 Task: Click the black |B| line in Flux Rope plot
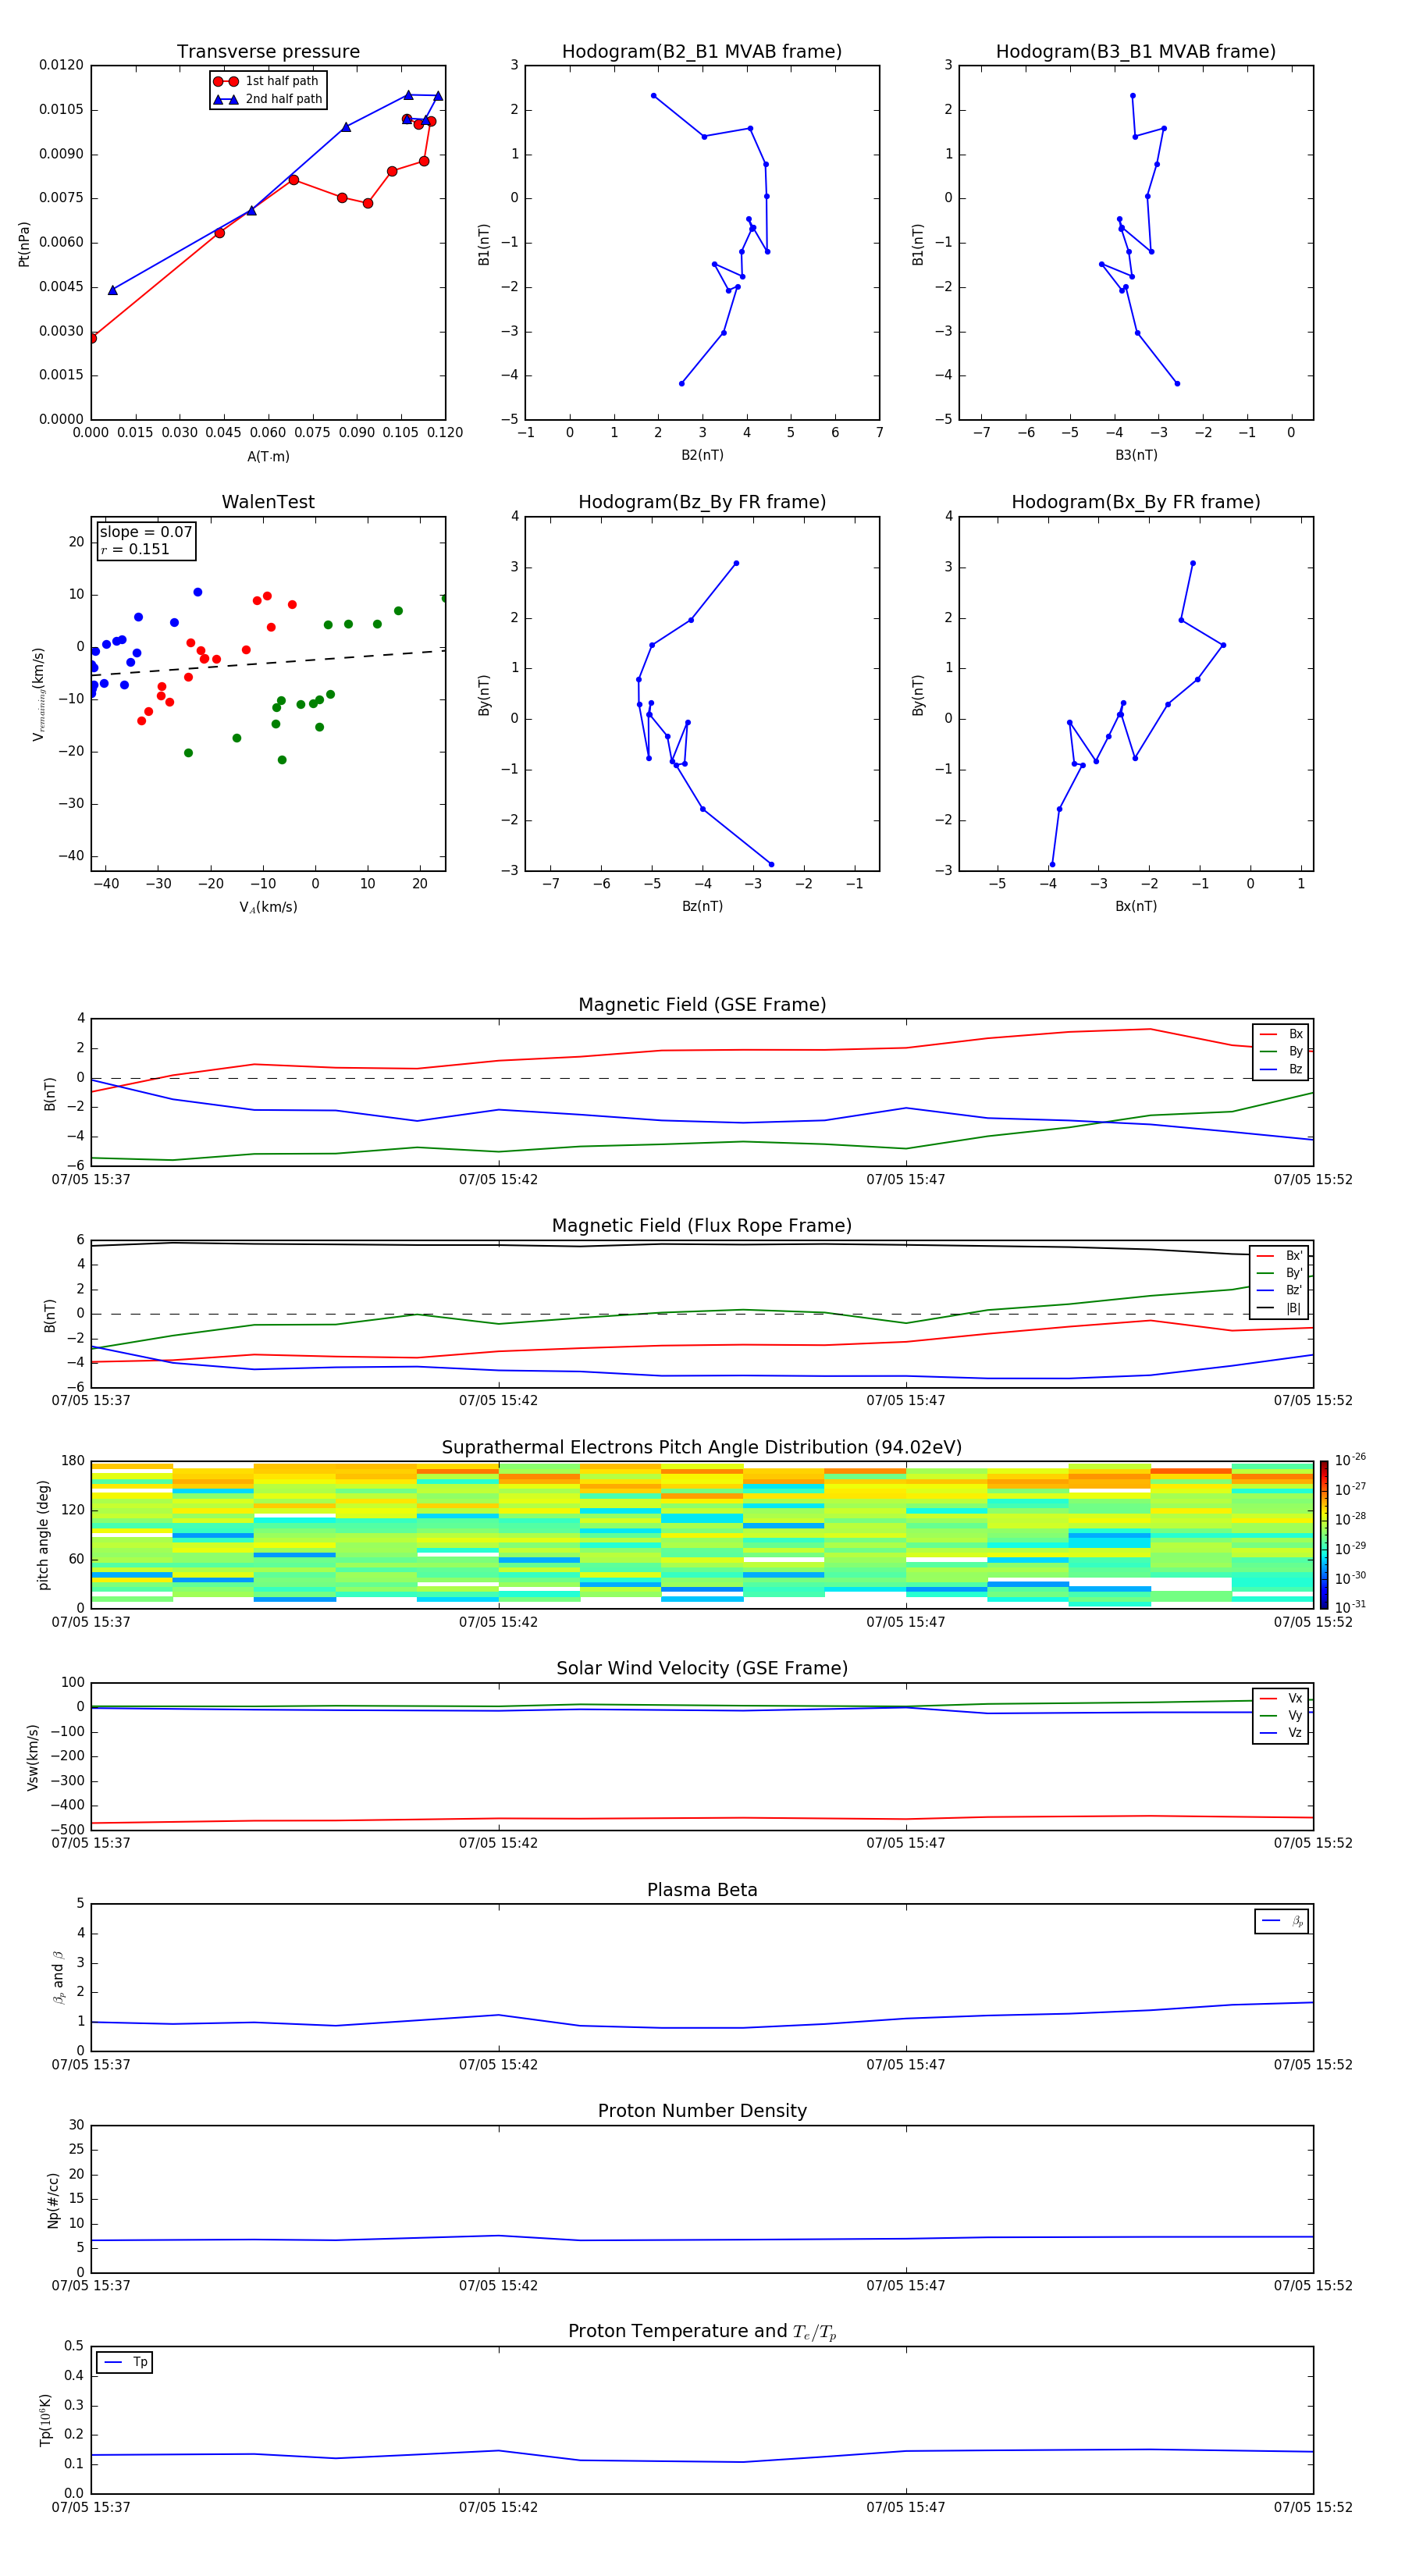click(x=702, y=1245)
